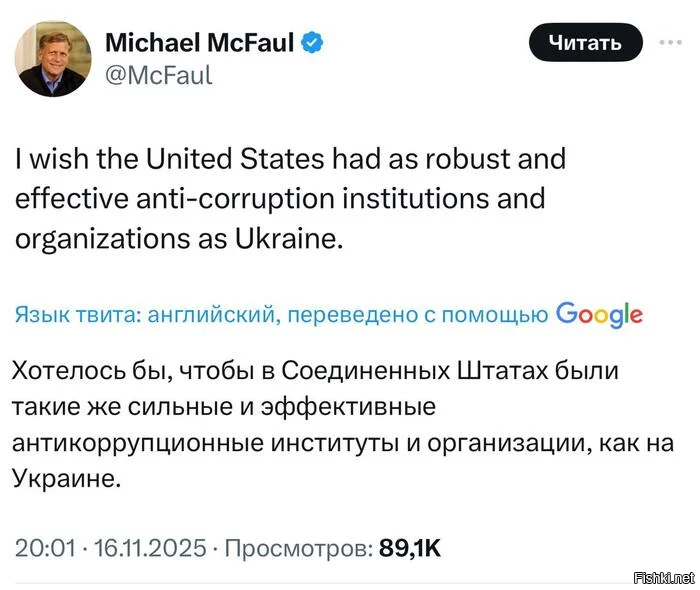Click the Fishki.net watermark logo
The width and height of the screenshot is (700, 590).
point(663,578)
